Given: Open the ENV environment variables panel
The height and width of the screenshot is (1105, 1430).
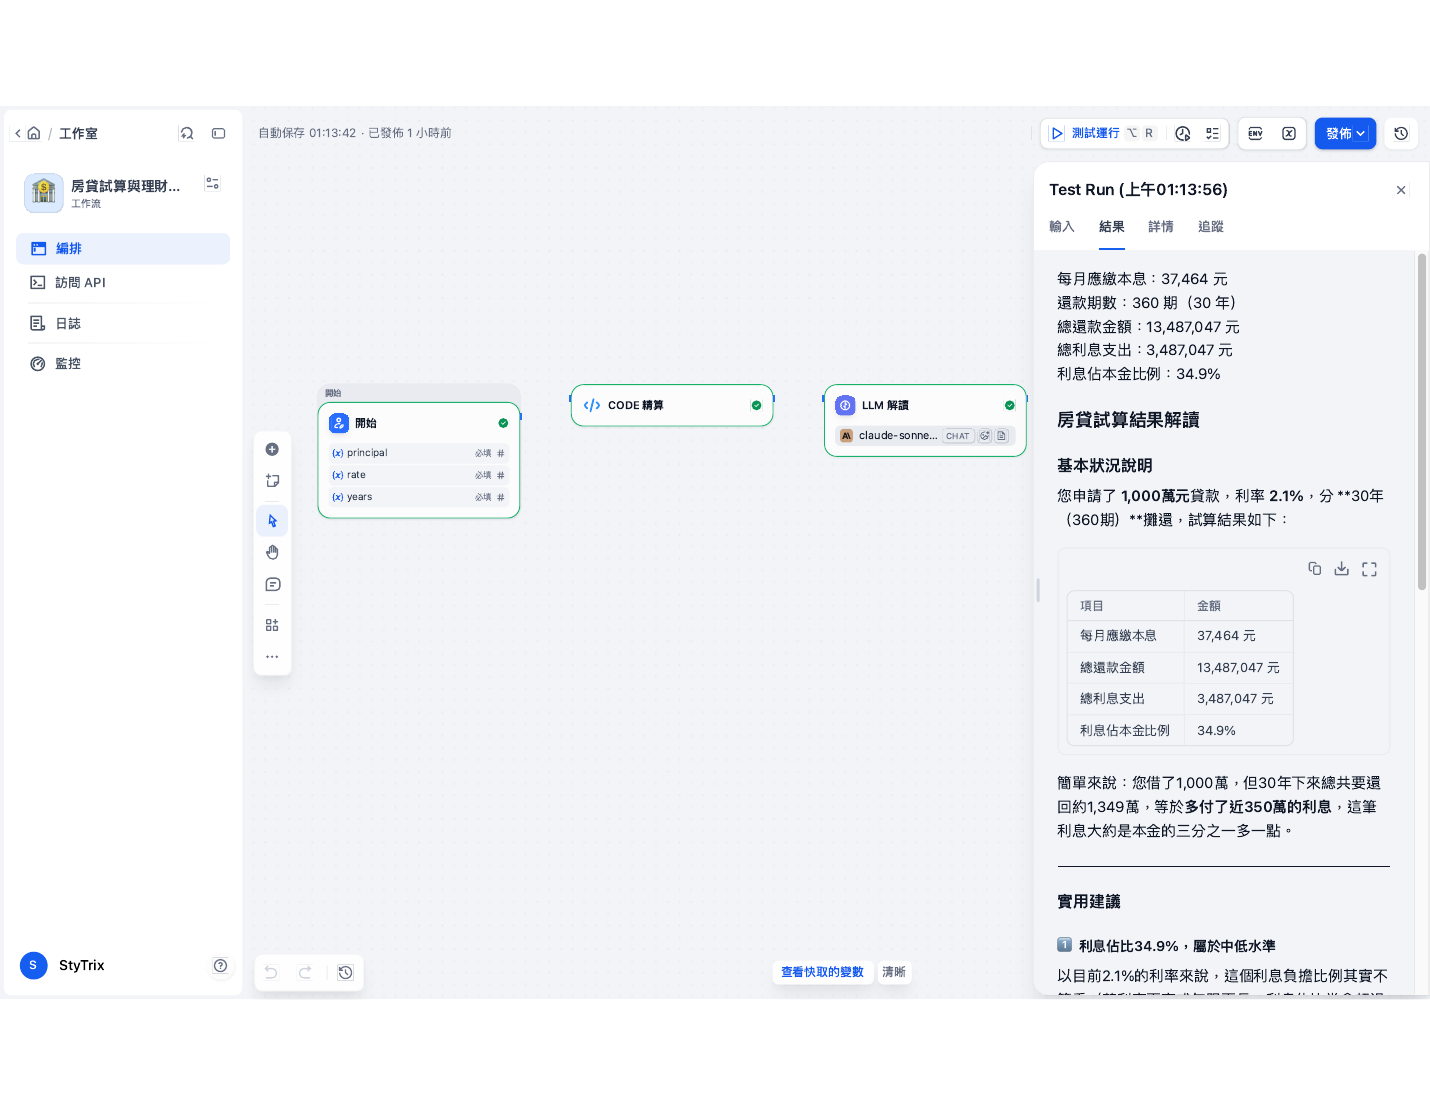Looking at the screenshot, I should (x=1256, y=133).
